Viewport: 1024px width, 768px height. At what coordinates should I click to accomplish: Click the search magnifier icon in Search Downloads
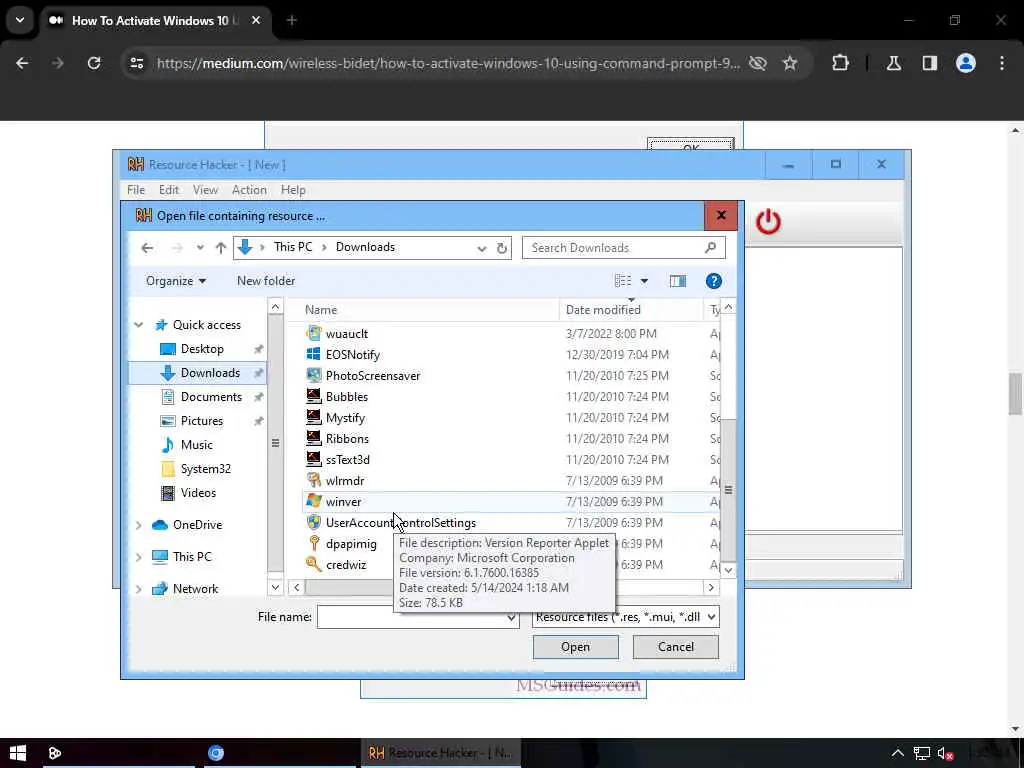(711, 248)
